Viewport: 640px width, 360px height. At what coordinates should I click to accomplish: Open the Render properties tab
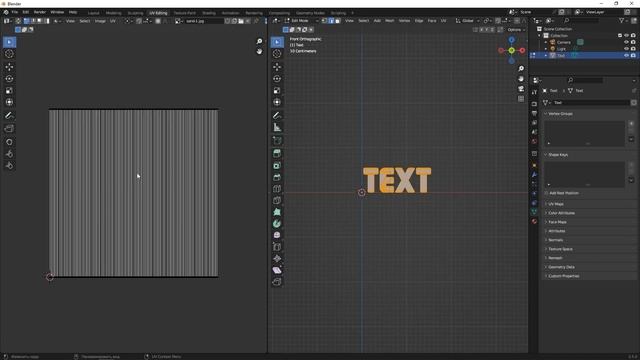coord(534,104)
